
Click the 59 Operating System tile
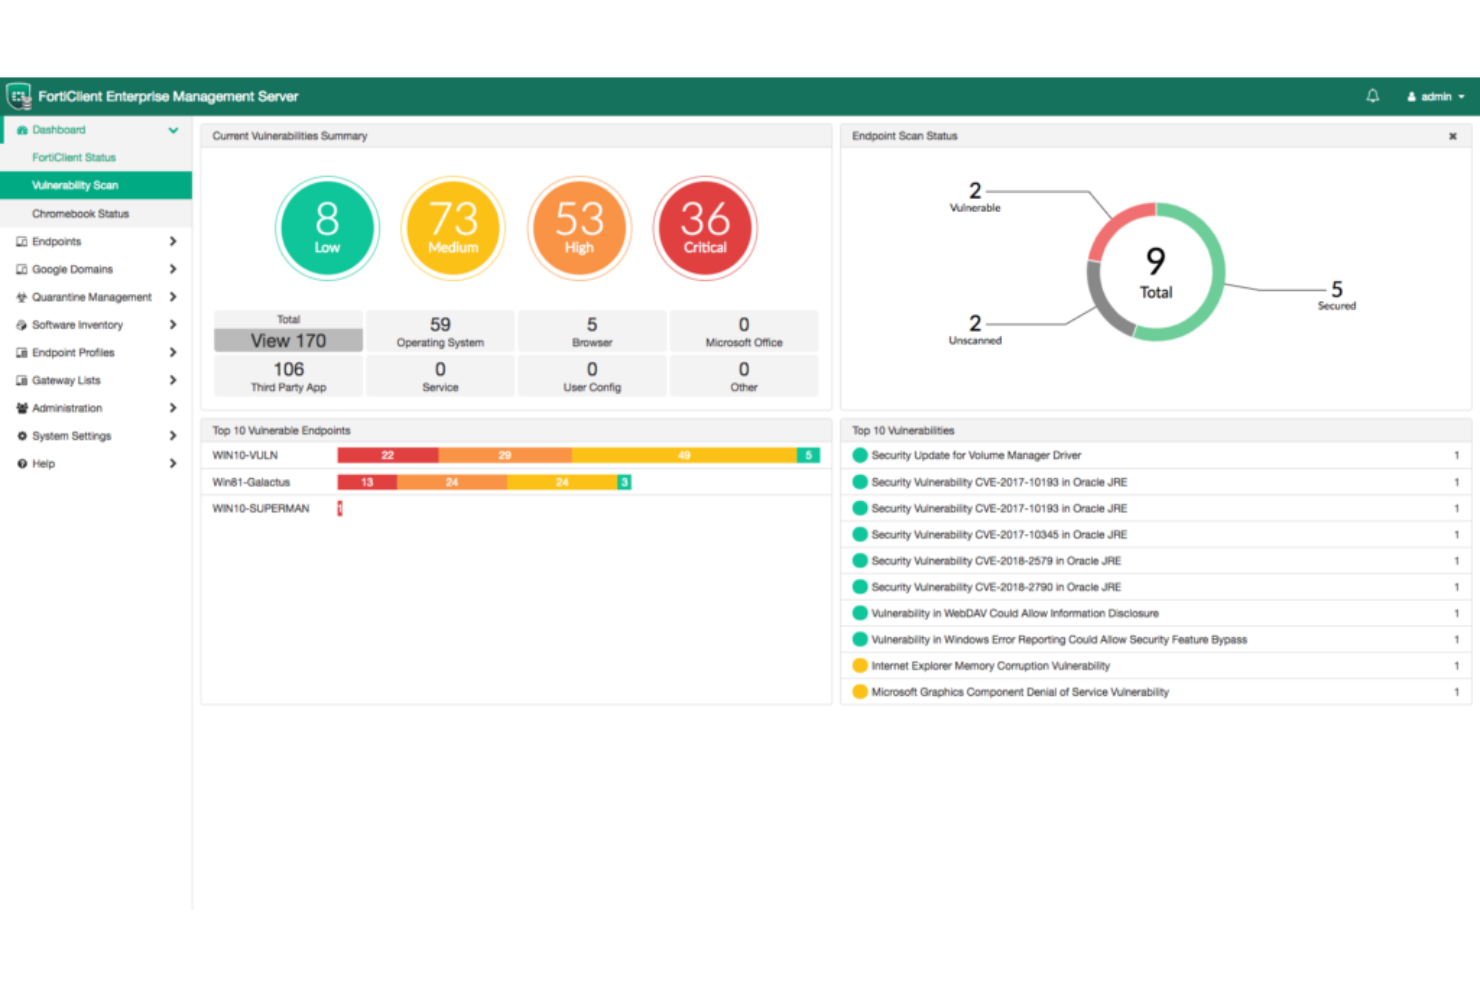(x=440, y=331)
